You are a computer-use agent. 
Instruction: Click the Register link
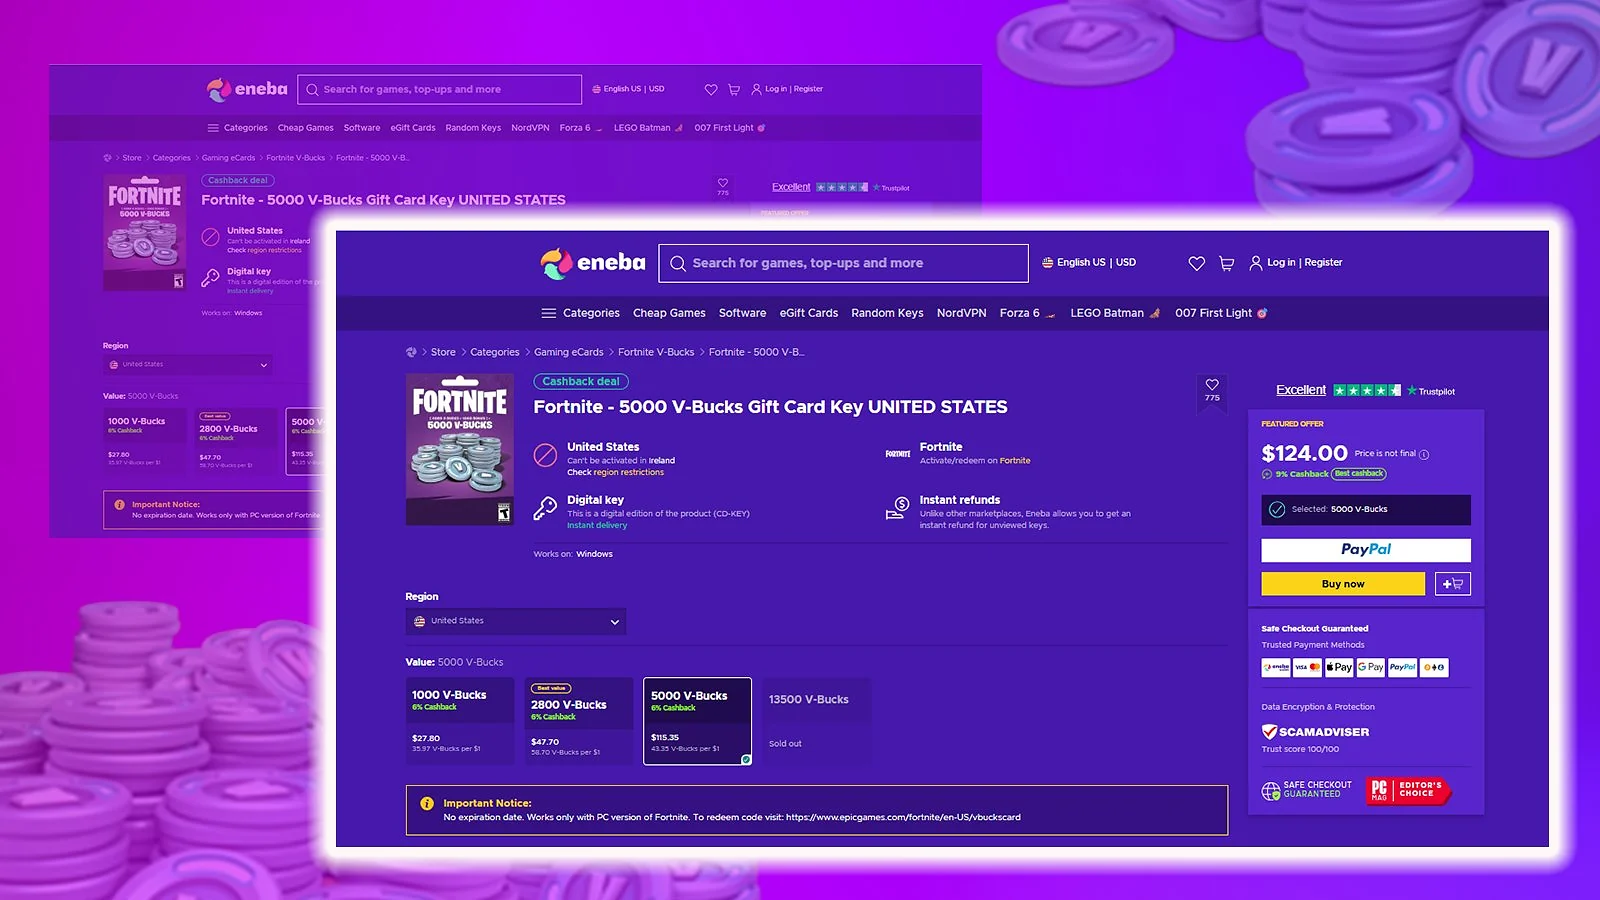pos(1323,263)
